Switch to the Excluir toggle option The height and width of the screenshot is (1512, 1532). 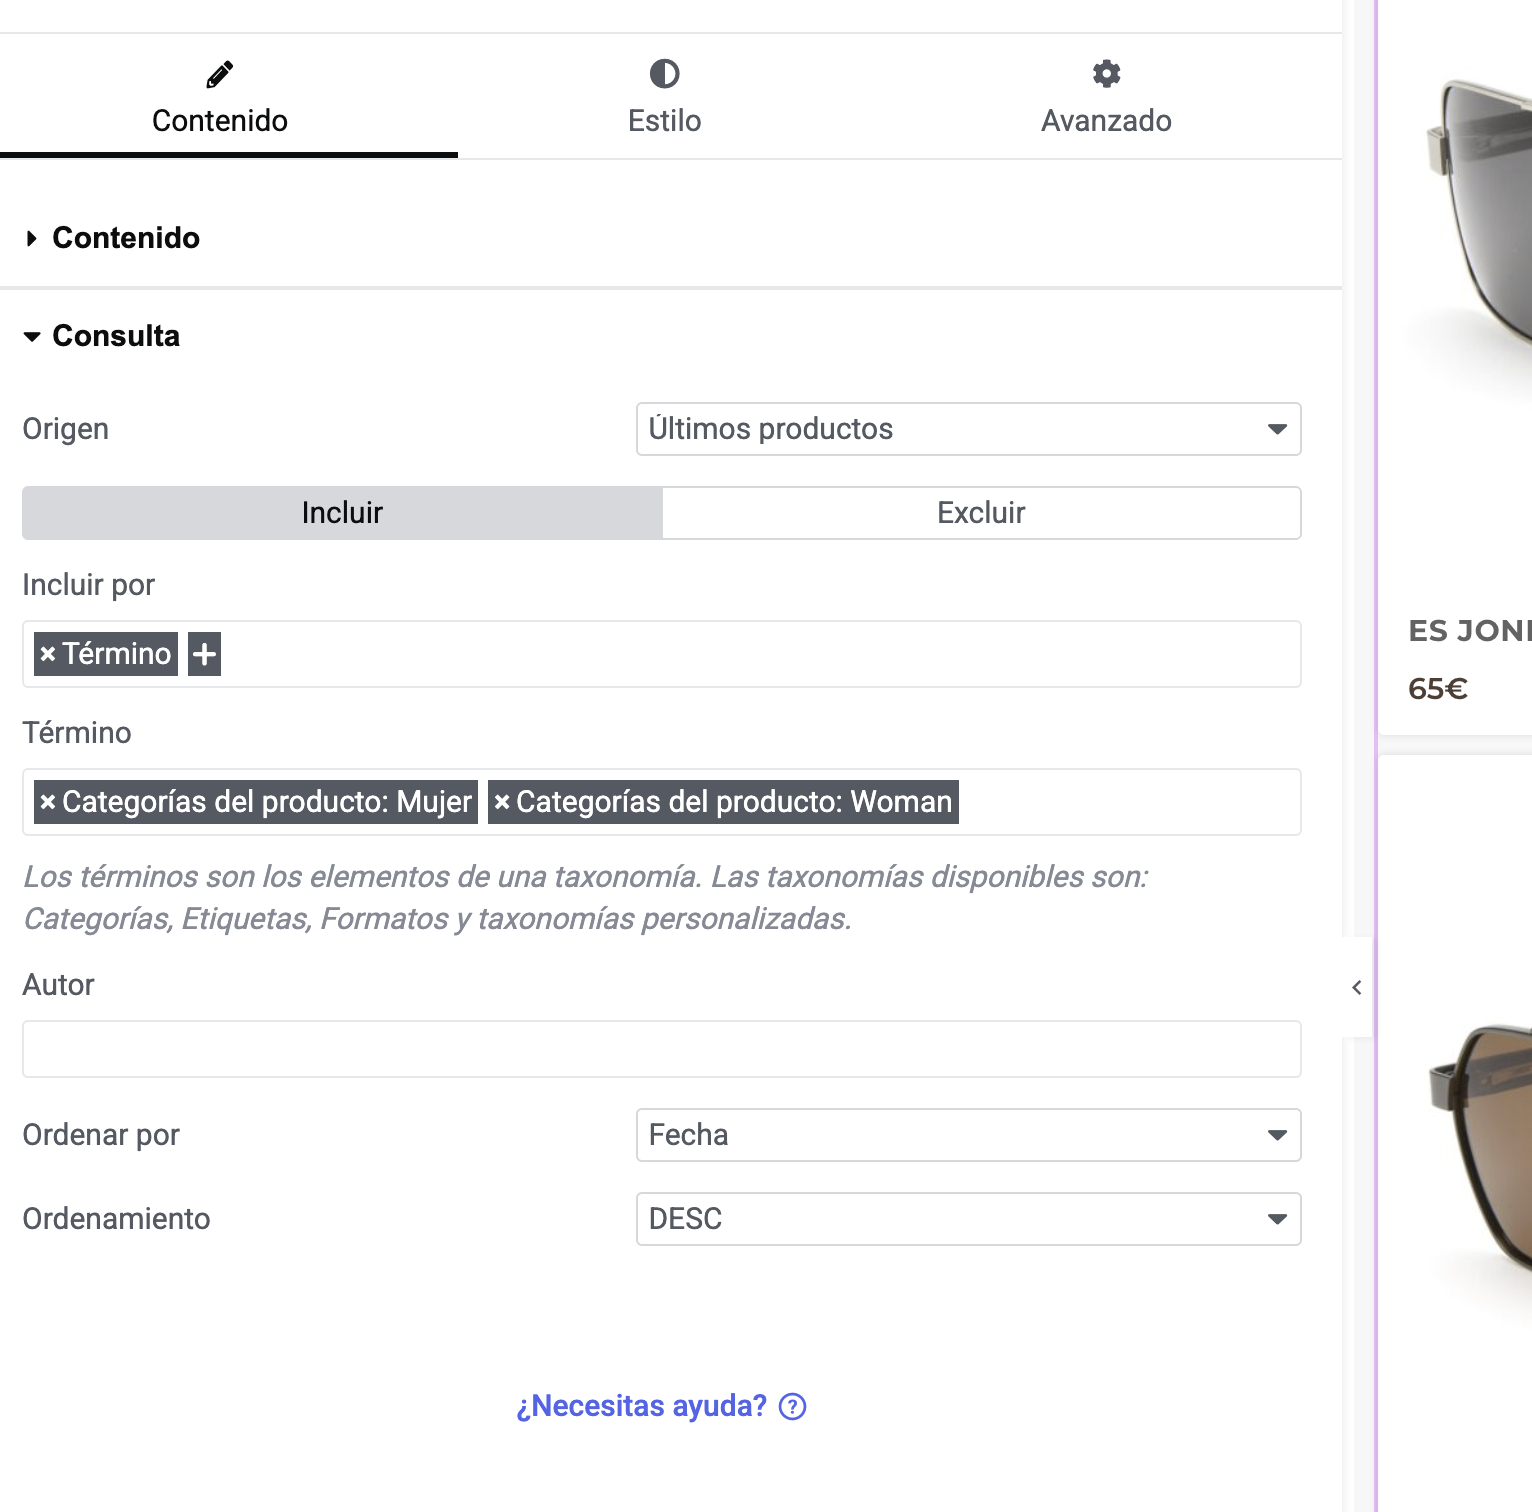981,513
